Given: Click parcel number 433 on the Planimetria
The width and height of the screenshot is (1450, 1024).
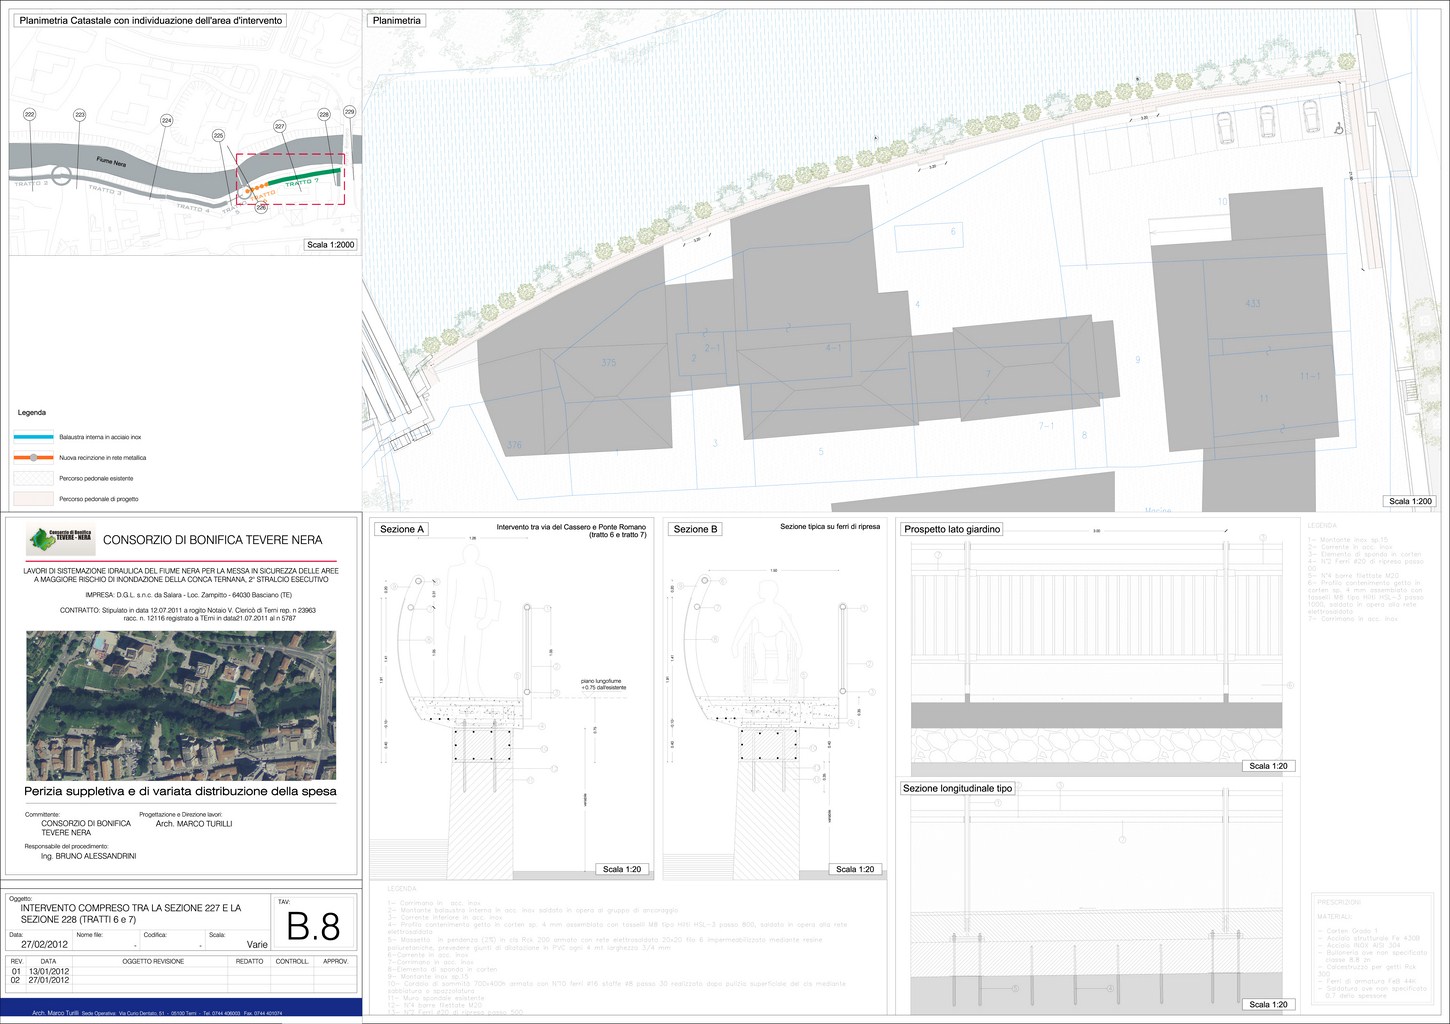Looking at the screenshot, I should (x=1252, y=303).
